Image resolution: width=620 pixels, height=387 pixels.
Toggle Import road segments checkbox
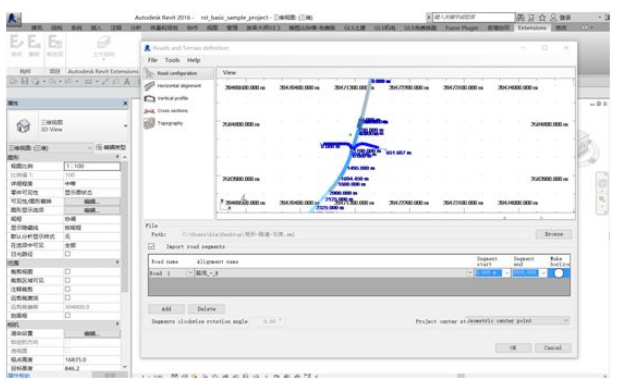[x=151, y=247]
